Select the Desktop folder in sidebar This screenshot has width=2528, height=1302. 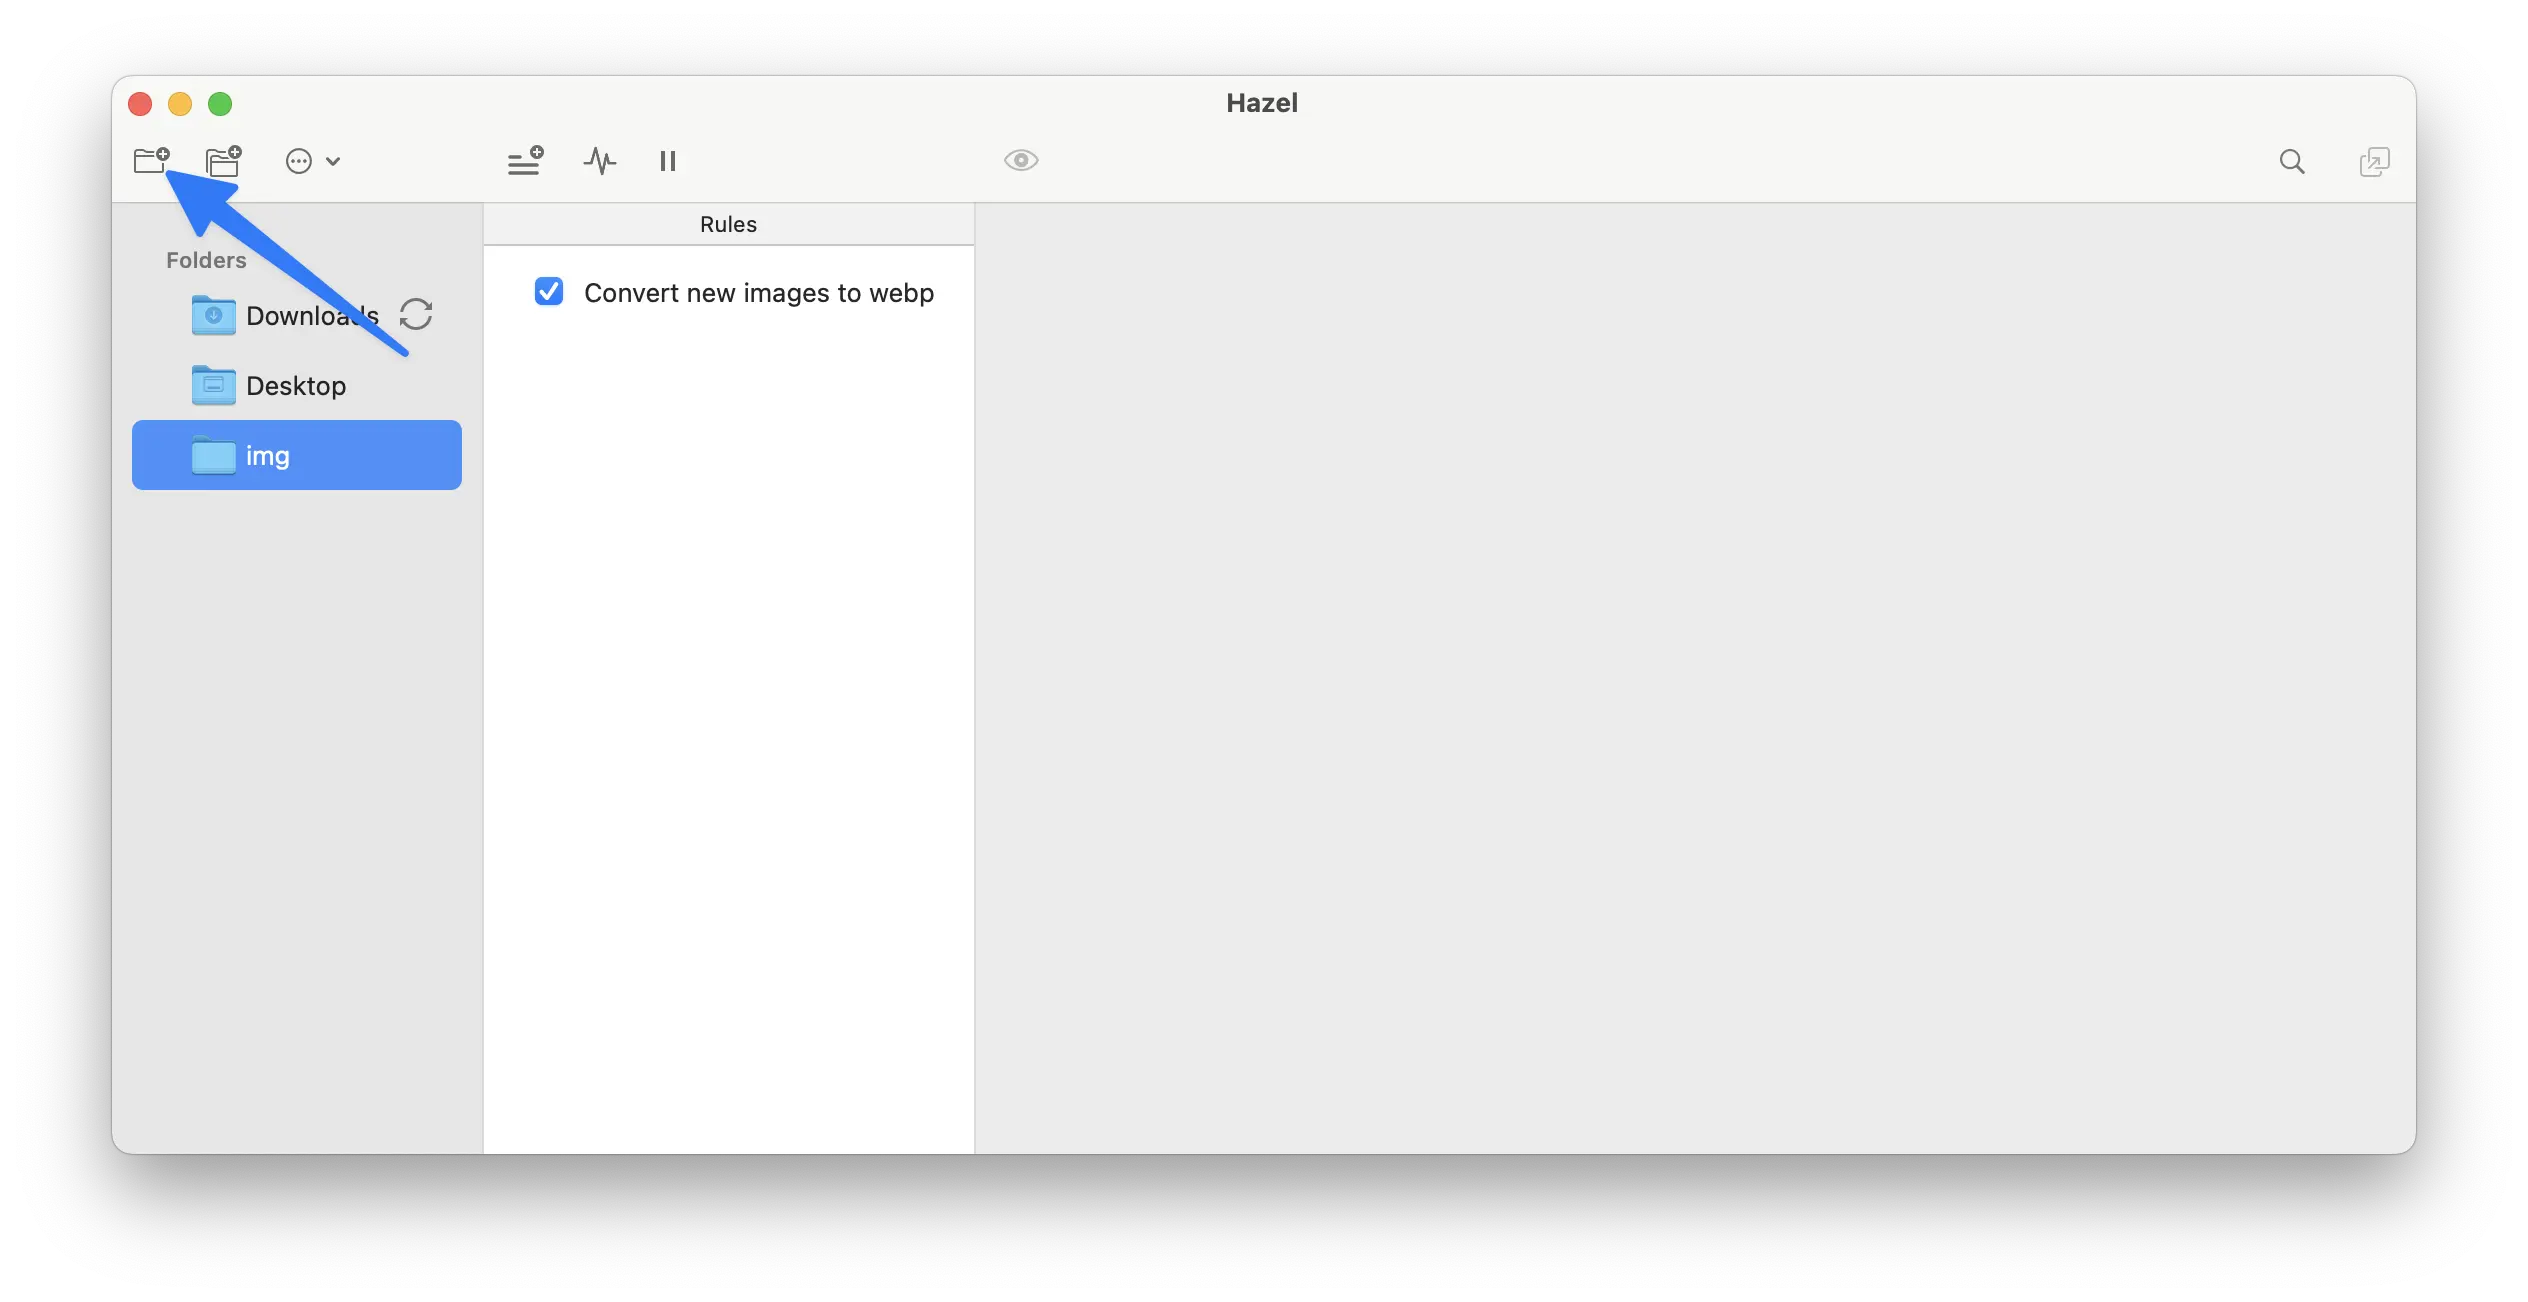point(297,385)
